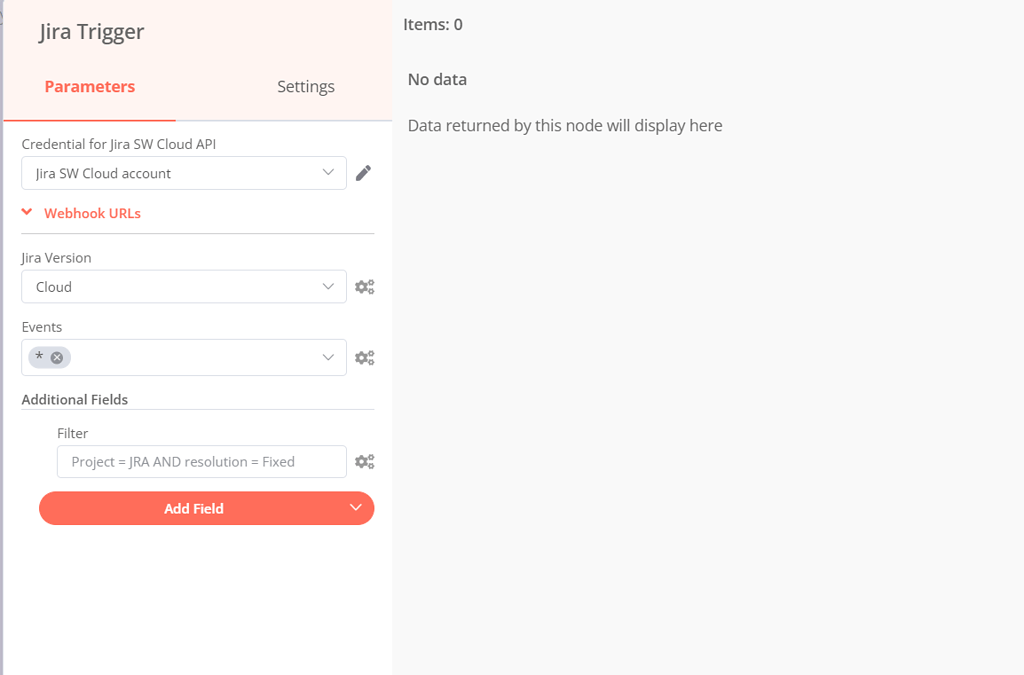The width and height of the screenshot is (1024, 675).
Task: Click the dropdown arrow on the Events field
Action: click(328, 357)
